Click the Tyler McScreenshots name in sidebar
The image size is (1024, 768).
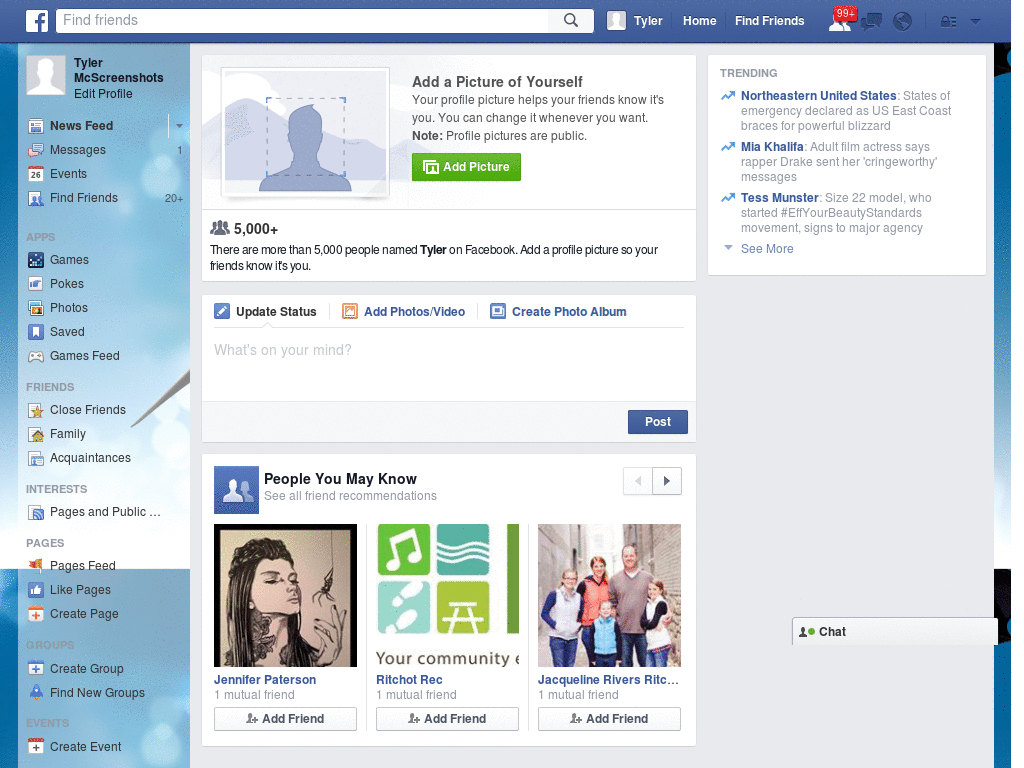pos(118,70)
